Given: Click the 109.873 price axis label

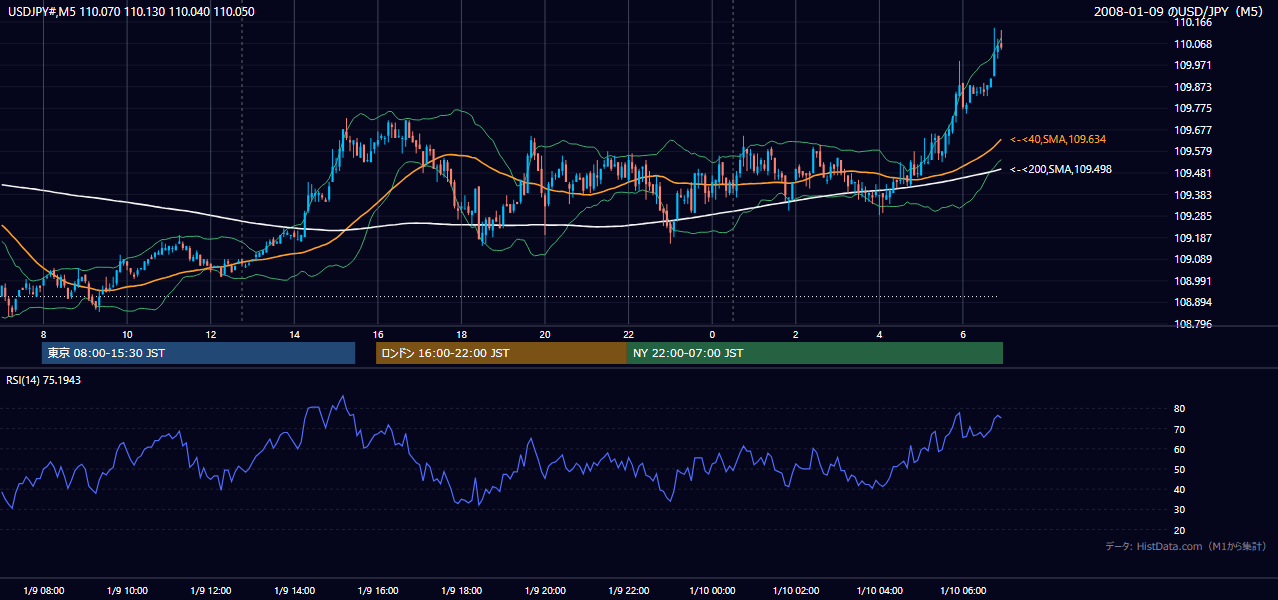Looking at the screenshot, I should [x=1193, y=87].
